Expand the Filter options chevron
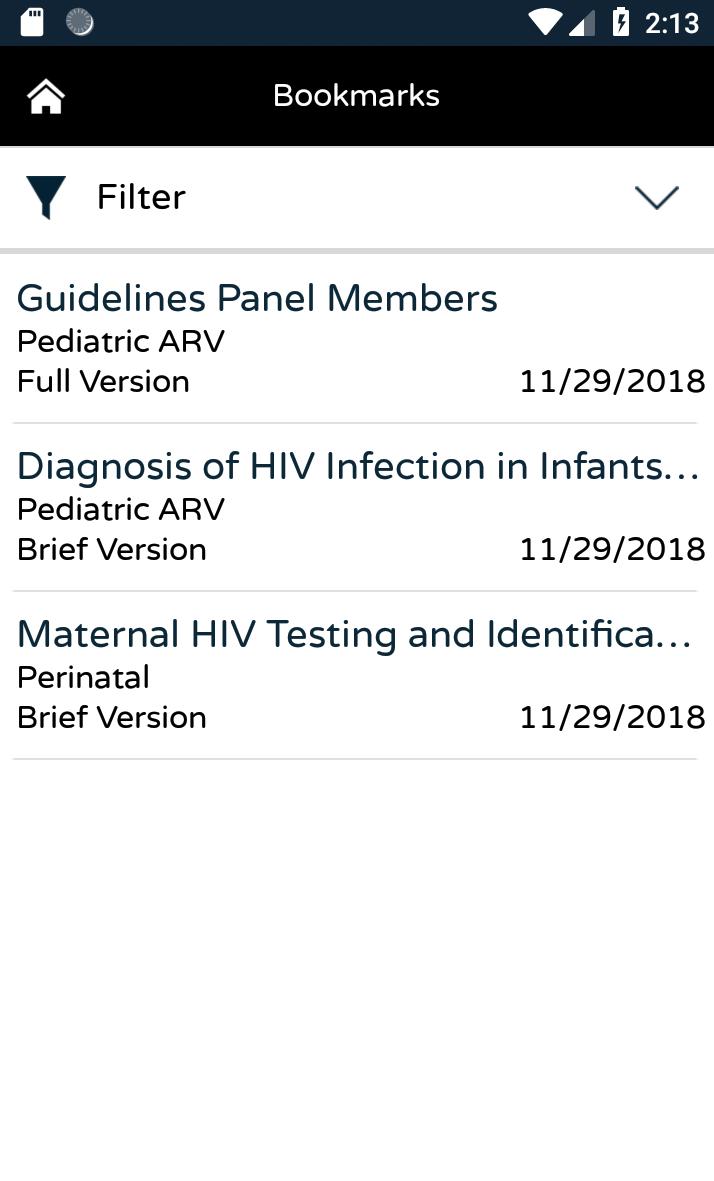Image resolution: width=714 pixels, height=1181 pixels. click(x=656, y=196)
